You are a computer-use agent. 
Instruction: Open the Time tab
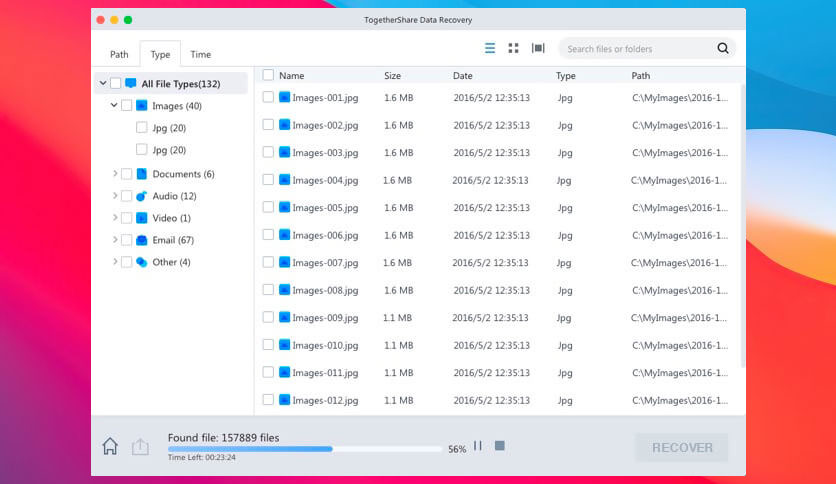200,54
